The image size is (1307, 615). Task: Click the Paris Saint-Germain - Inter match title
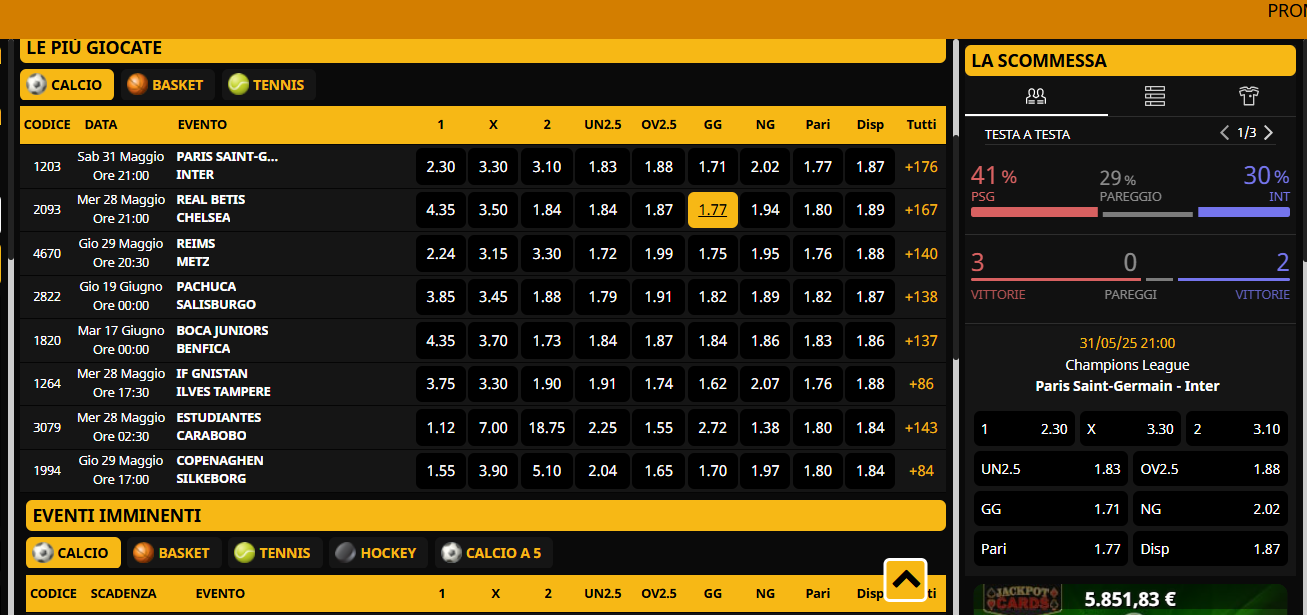point(1127,386)
